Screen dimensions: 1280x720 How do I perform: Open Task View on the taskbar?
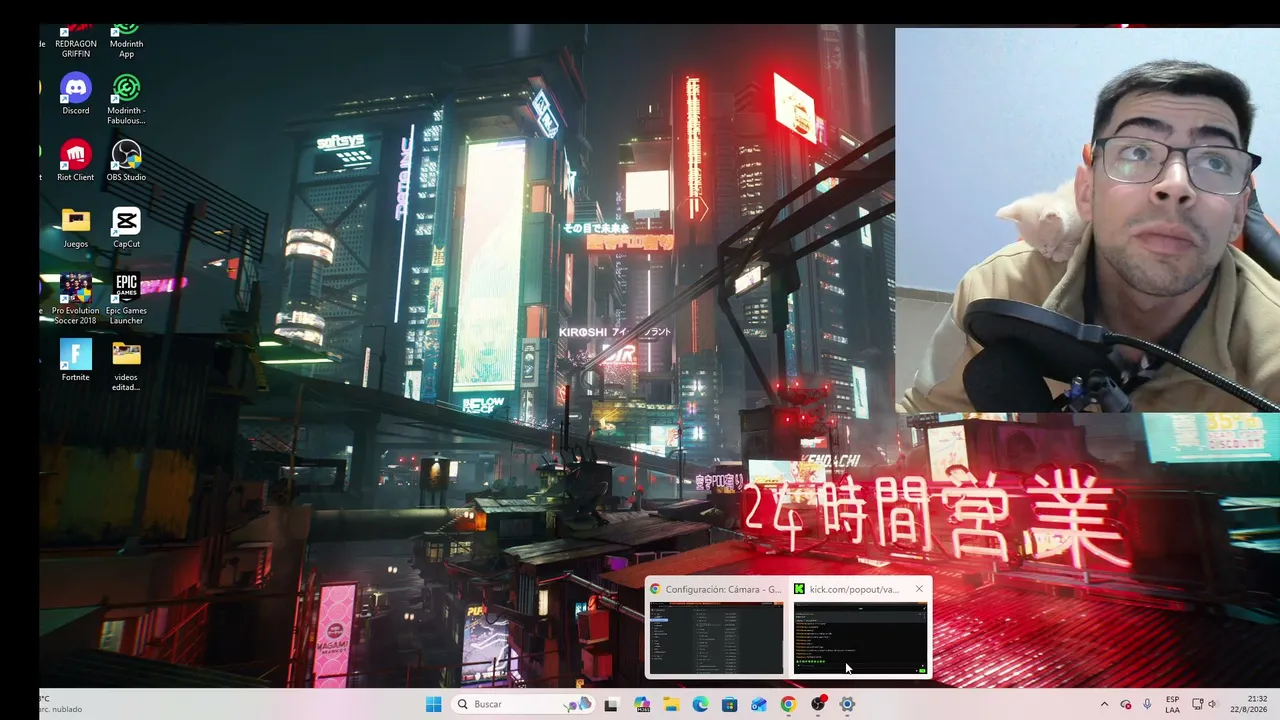(x=611, y=704)
